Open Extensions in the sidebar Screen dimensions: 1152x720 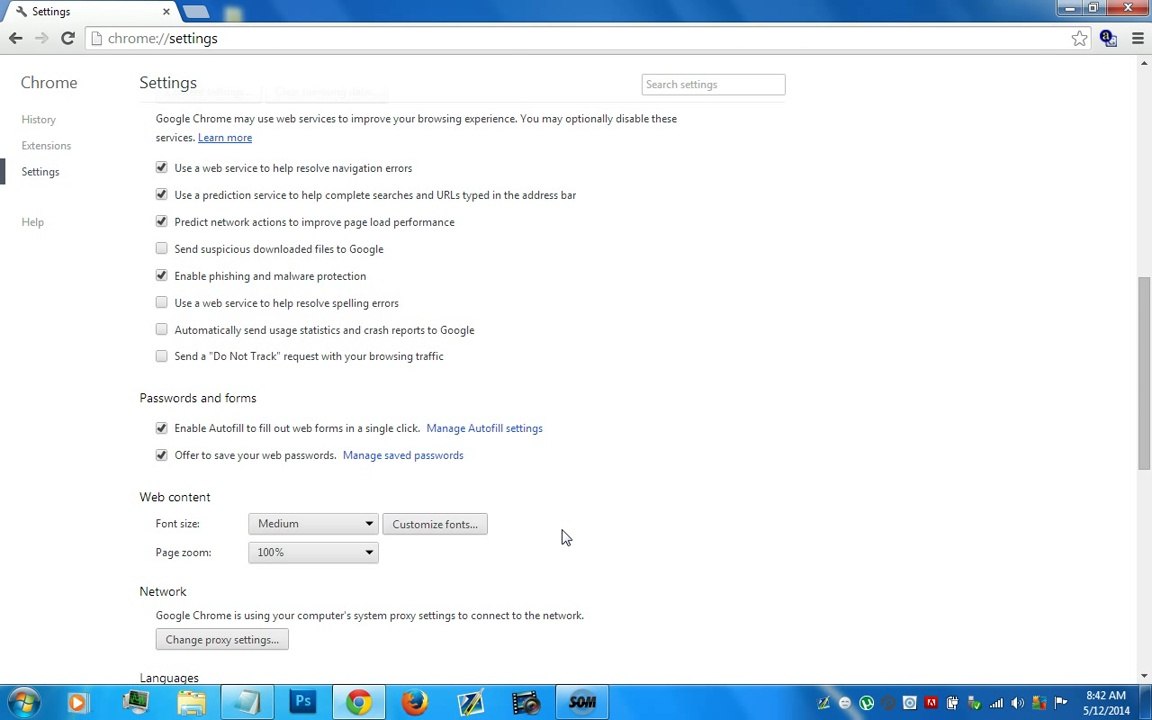click(x=46, y=145)
